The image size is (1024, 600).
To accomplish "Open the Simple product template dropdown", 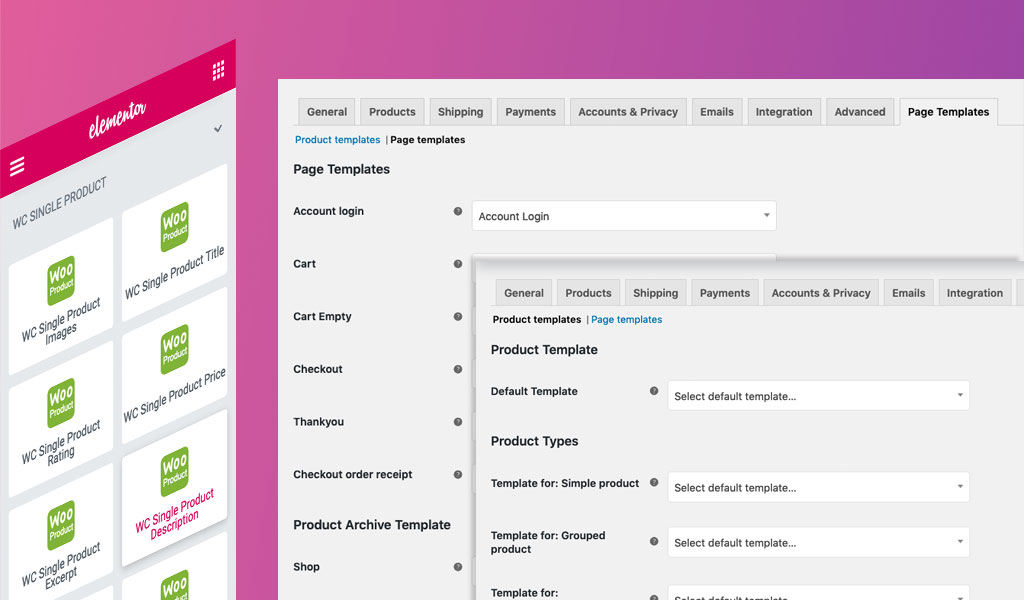I will coord(817,487).
